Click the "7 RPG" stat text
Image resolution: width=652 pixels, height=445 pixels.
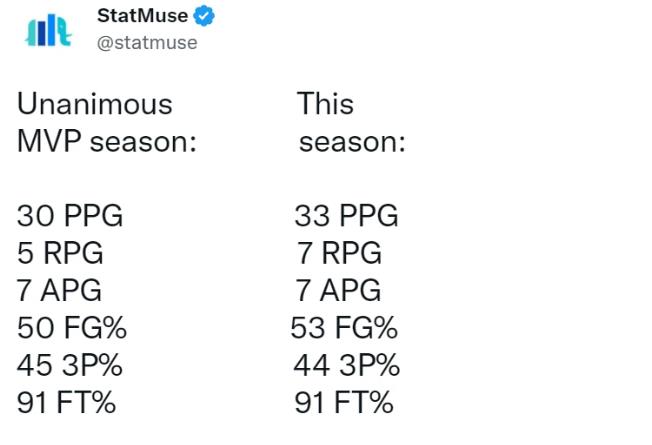pyautogui.click(x=339, y=253)
